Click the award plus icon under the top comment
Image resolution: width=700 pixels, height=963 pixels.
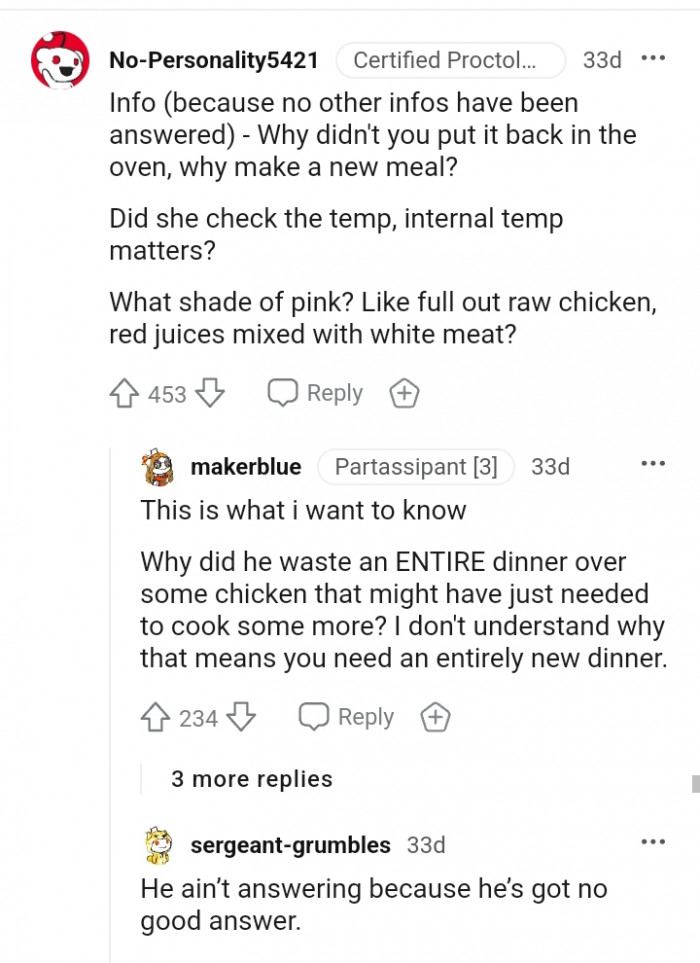(x=404, y=393)
